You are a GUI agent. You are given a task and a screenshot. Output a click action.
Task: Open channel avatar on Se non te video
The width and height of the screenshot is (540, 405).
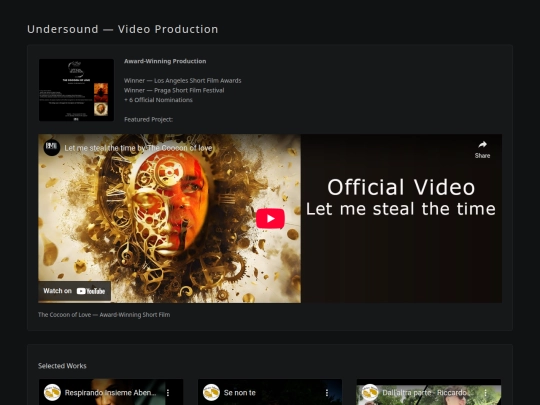coord(211,393)
